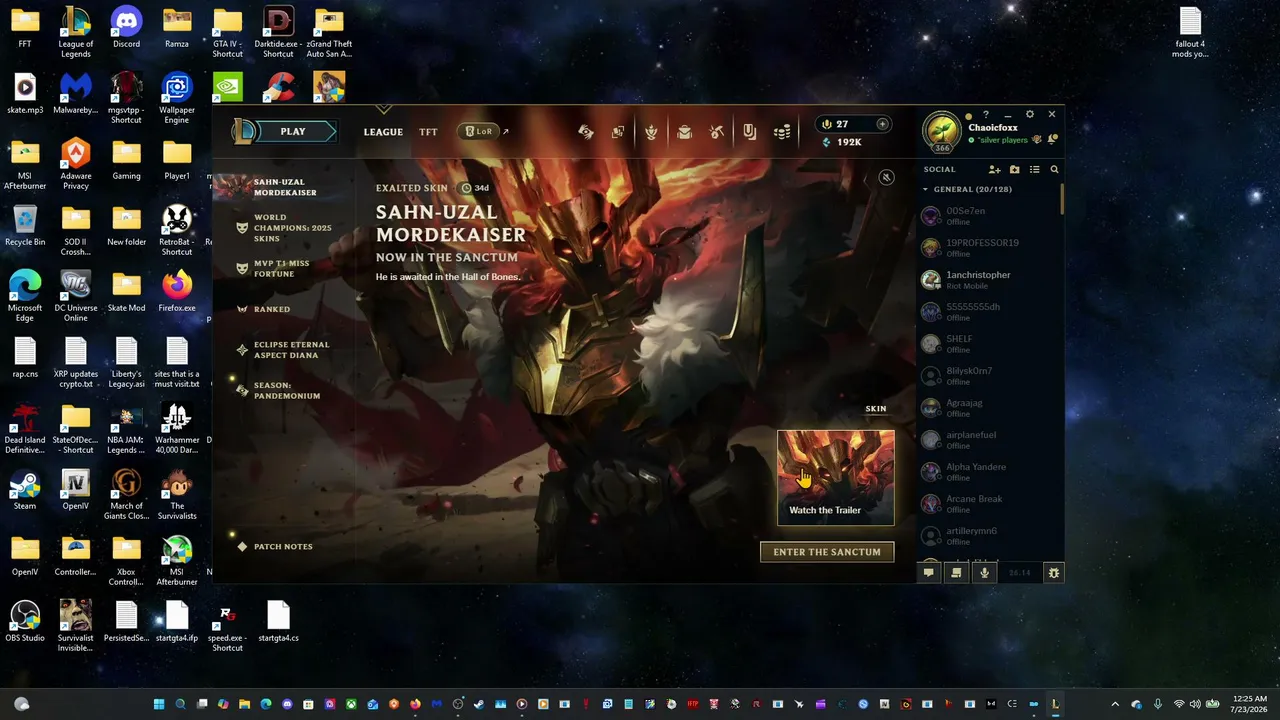Select Sahn-Uzal Mordekaiser news item
Screen dimensions: 1280x720
[284, 187]
